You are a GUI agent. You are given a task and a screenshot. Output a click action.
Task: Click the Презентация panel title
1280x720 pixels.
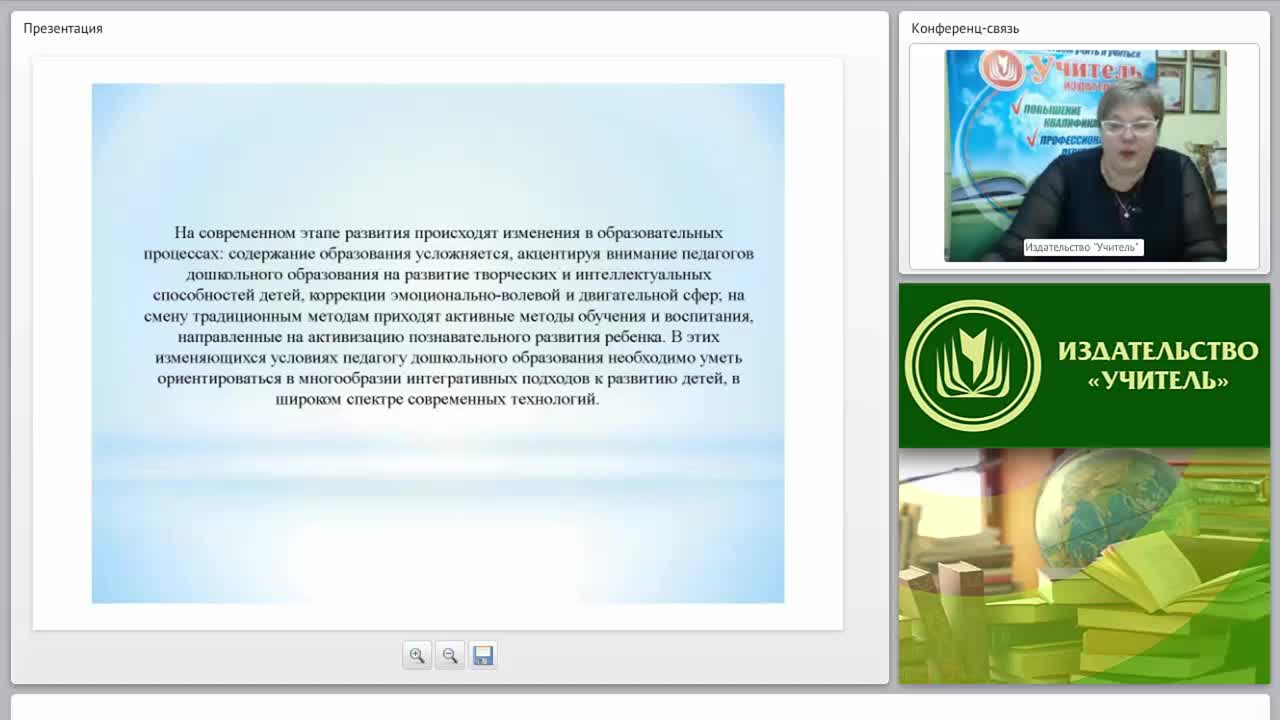[63, 28]
